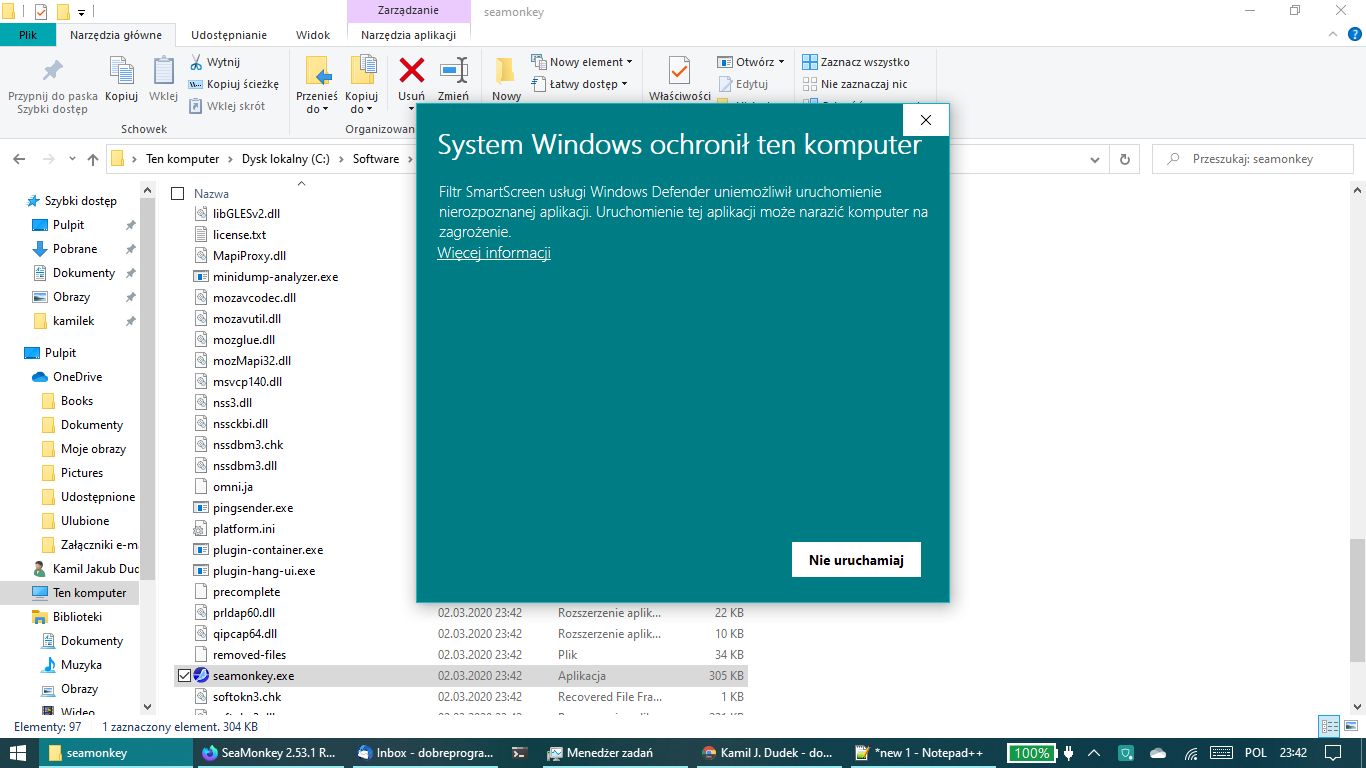Screen dimensions: 1366x768
Task: Click Nie uruchamiaj button
Action: pos(856,560)
